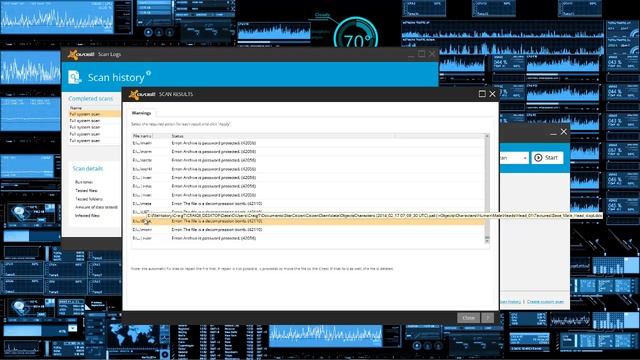Click the results list scrollbar down arrow

click(487, 241)
